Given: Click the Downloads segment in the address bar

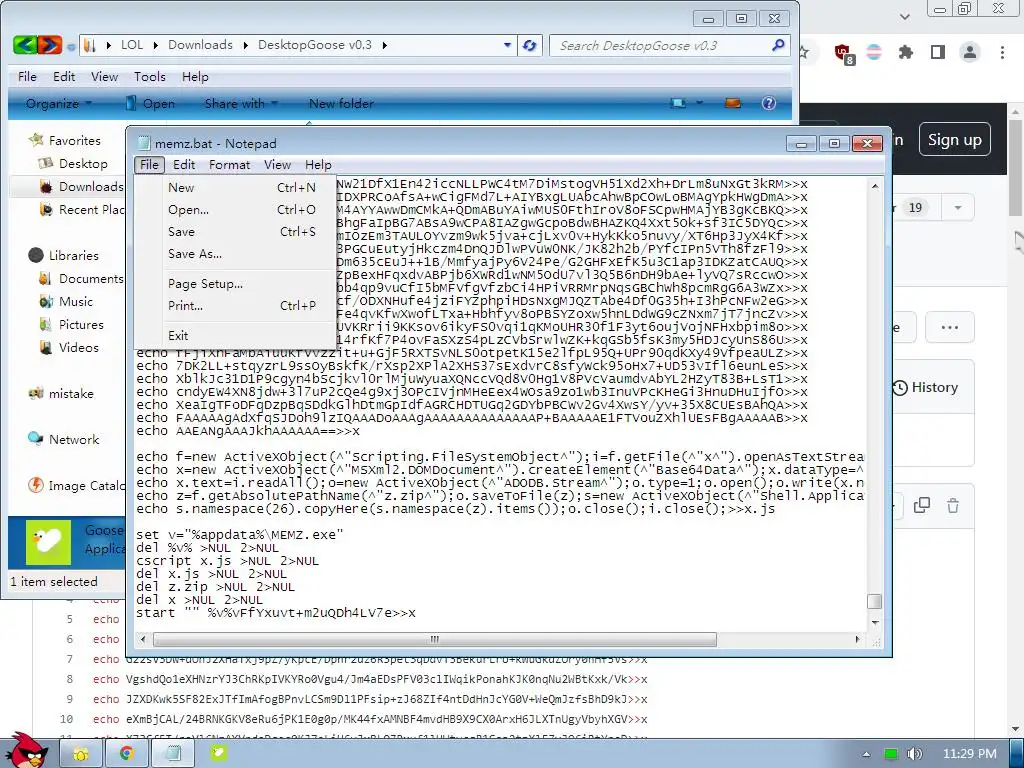Looking at the screenshot, I should pos(200,45).
